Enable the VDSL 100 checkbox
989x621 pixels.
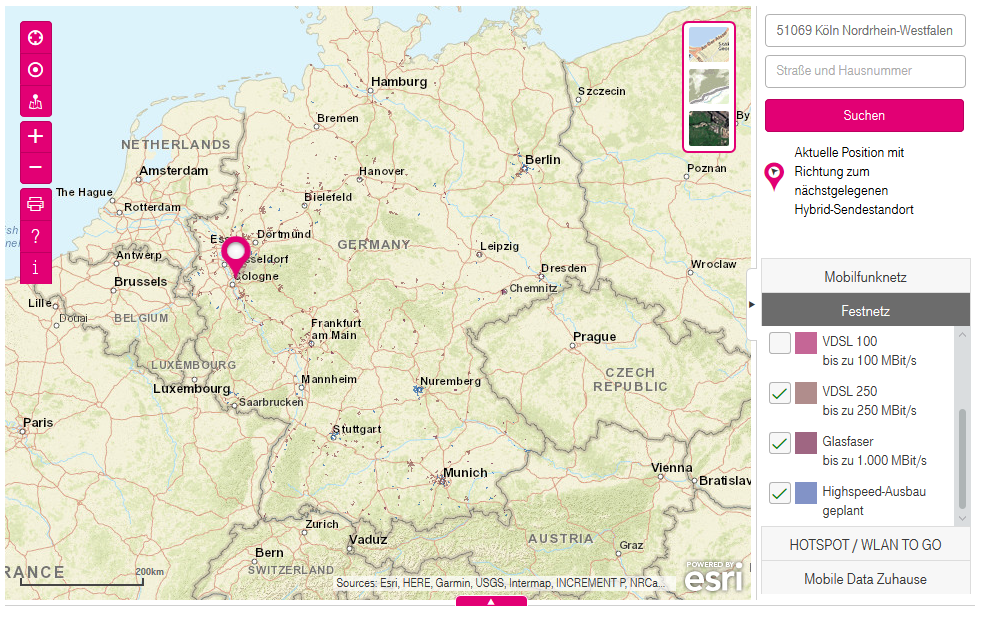pyautogui.click(x=780, y=343)
